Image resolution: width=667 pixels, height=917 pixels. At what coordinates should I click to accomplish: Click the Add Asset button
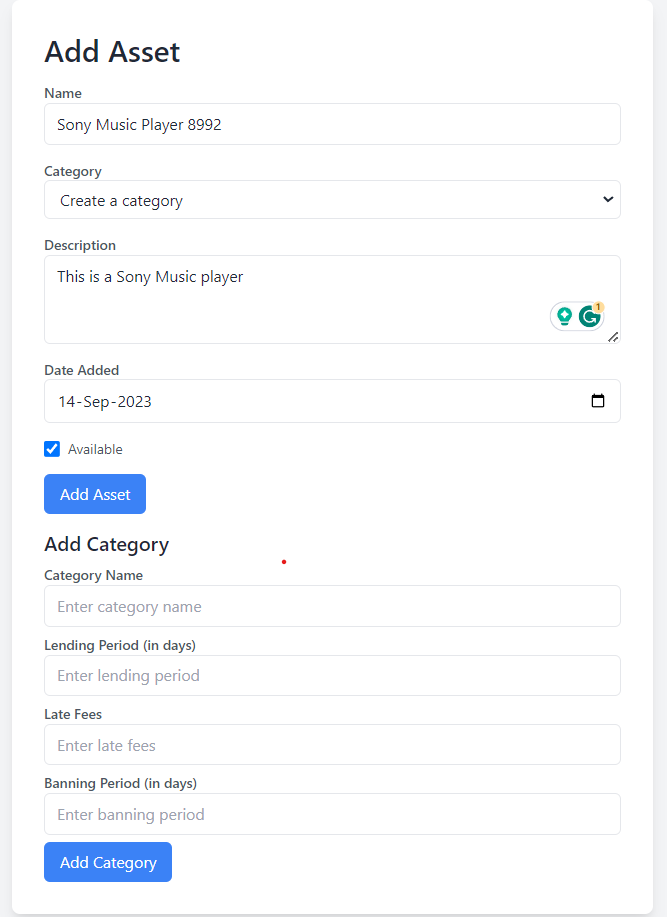[x=95, y=494]
